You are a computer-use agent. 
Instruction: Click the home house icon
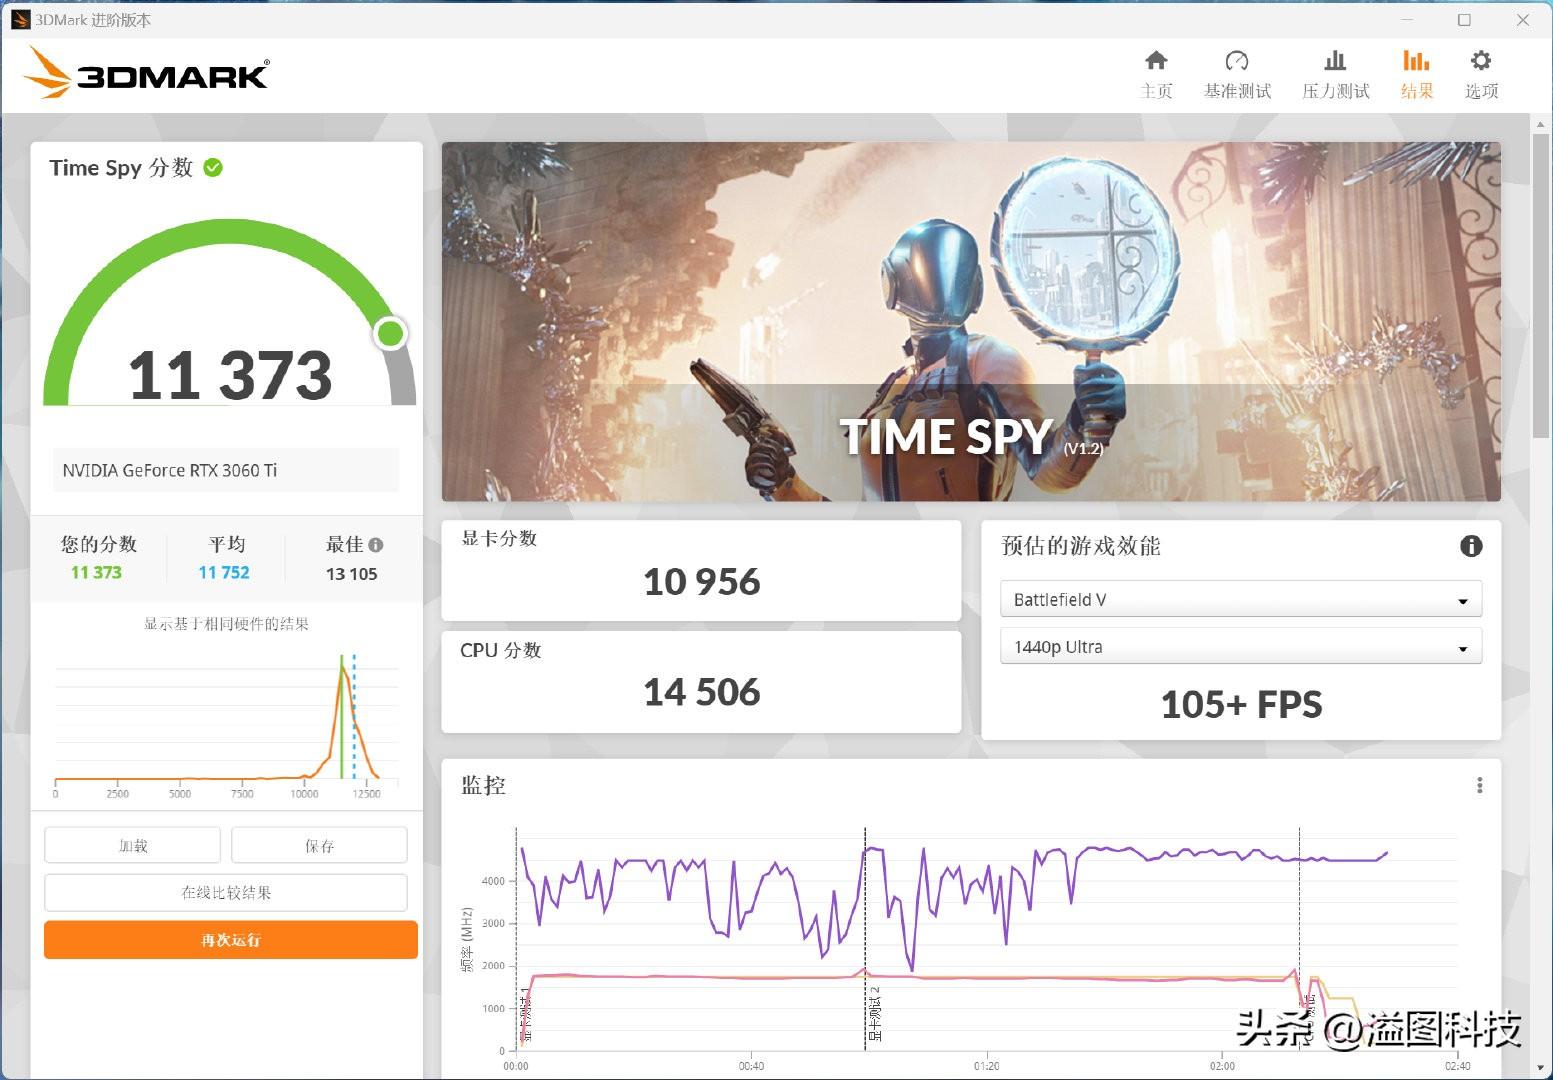(x=1156, y=61)
